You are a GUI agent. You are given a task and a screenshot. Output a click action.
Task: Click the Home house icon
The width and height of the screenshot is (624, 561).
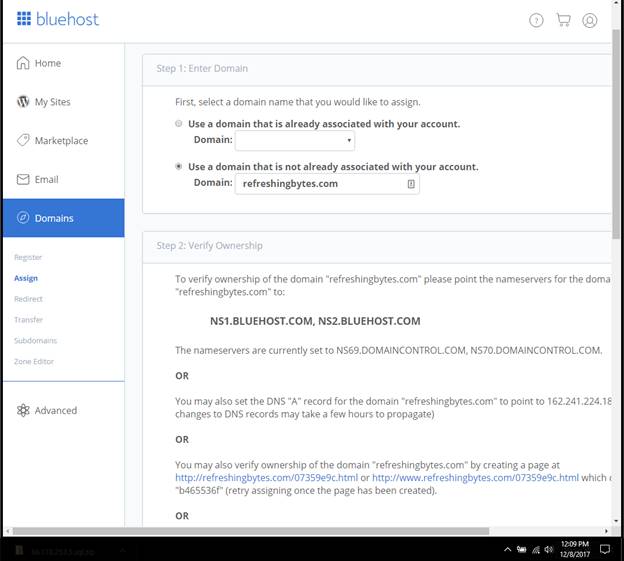click(x=23, y=63)
